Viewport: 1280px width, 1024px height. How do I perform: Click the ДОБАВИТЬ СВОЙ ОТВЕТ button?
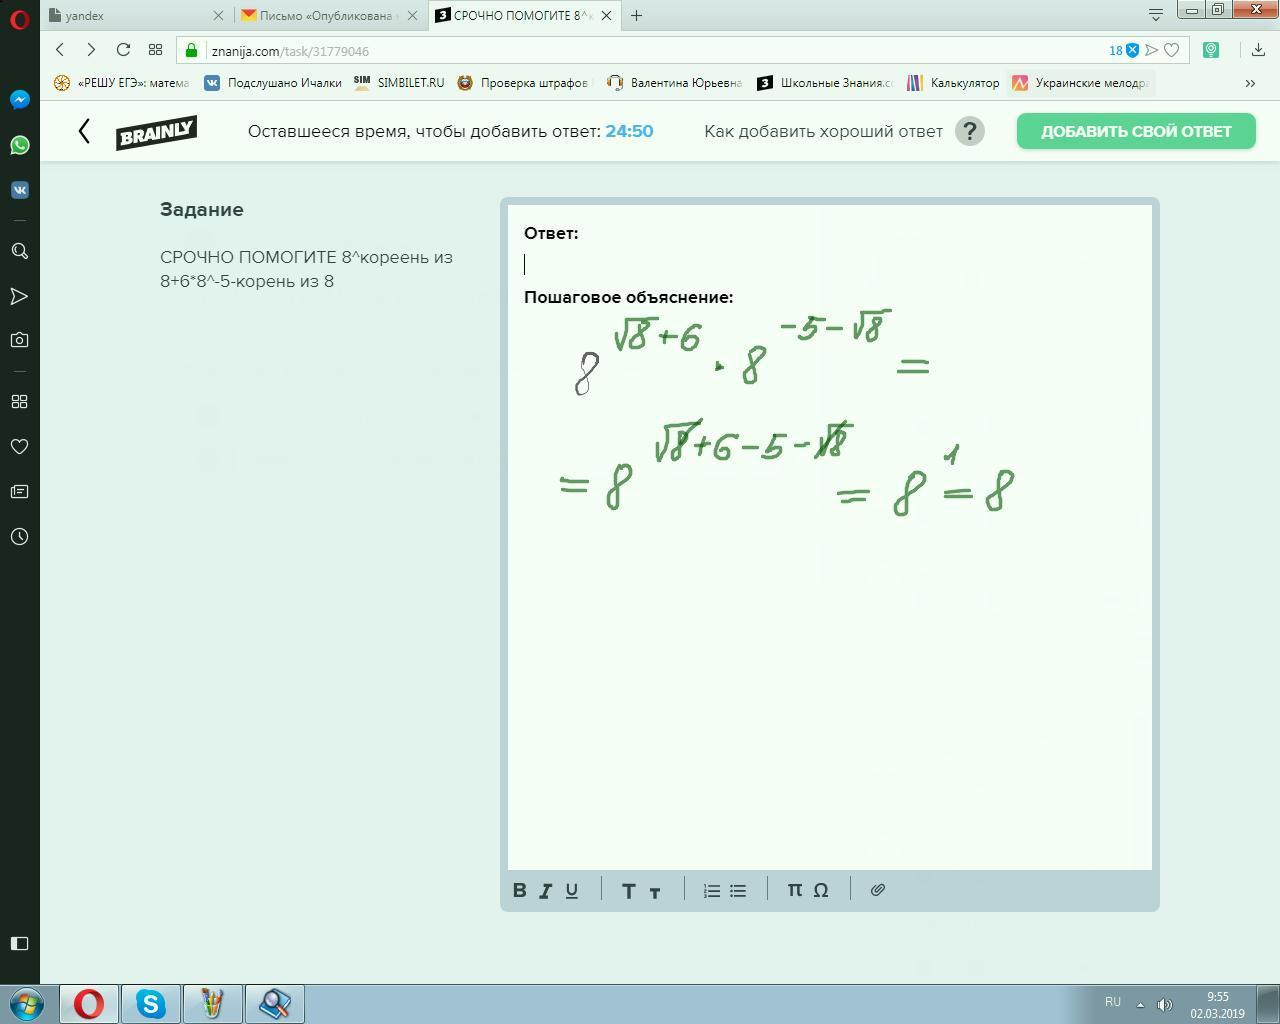point(1136,131)
